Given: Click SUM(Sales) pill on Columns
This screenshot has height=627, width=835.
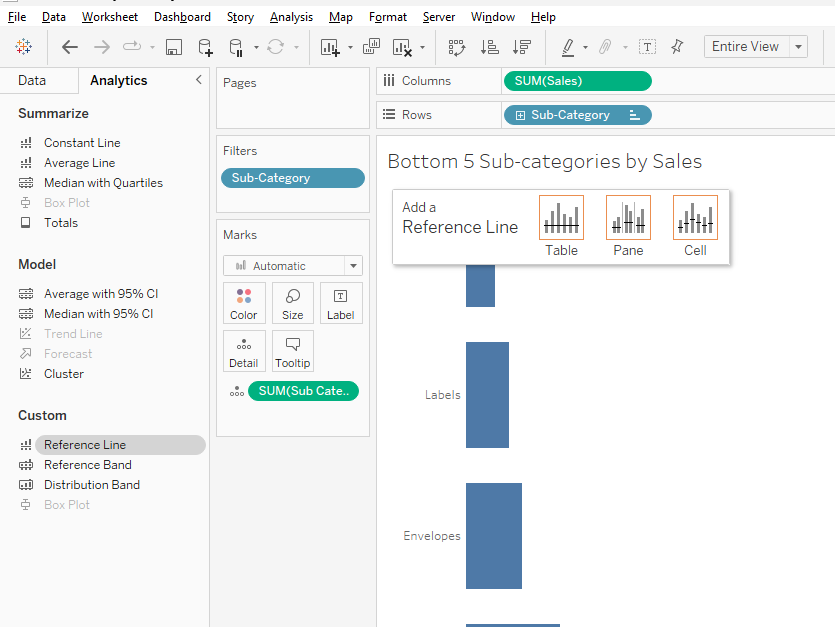Looking at the screenshot, I should point(578,81).
